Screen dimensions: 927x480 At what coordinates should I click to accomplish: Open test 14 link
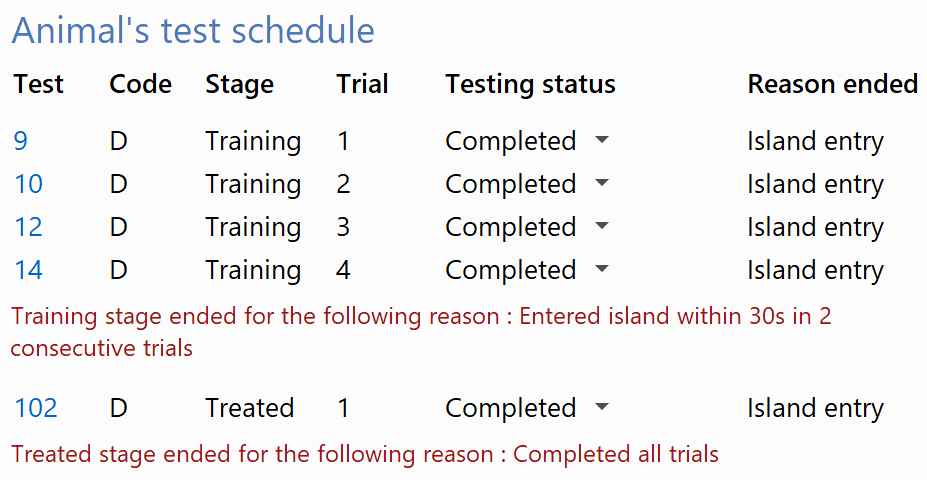pyautogui.click(x=28, y=271)
